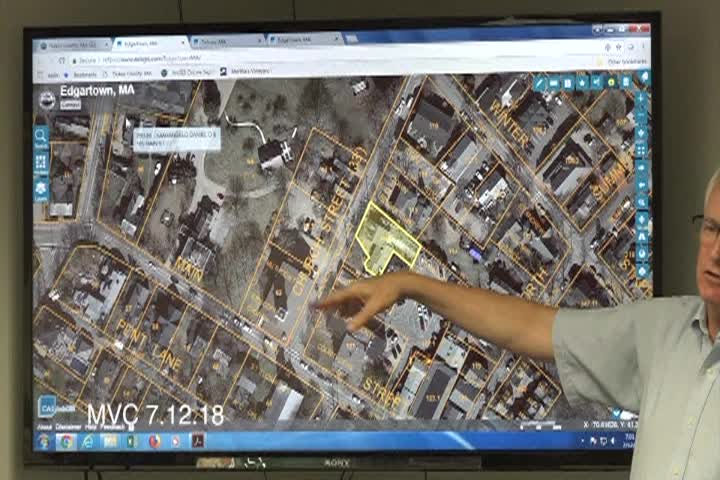Click the volume icon in the system tray
The image size is (720, 480).
point(613,441)
